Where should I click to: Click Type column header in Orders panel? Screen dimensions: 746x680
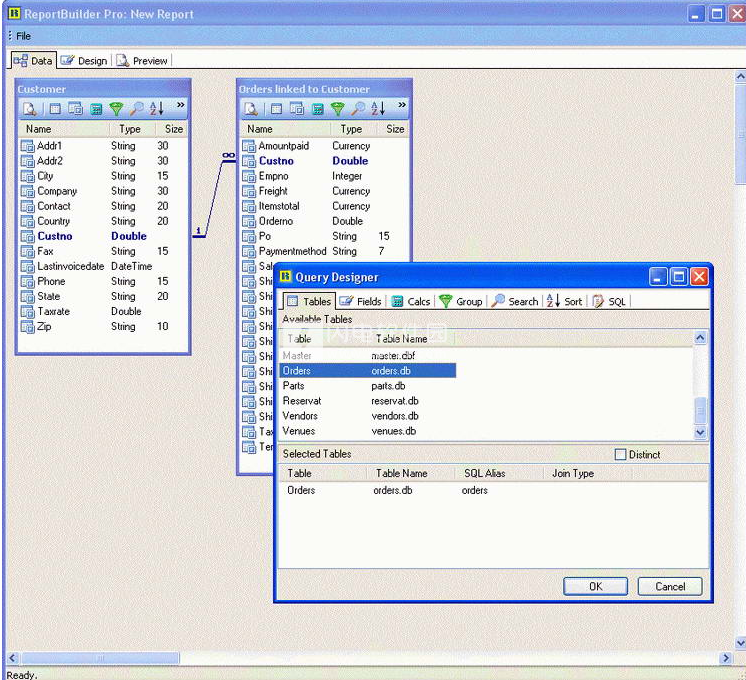coord(353,129)
